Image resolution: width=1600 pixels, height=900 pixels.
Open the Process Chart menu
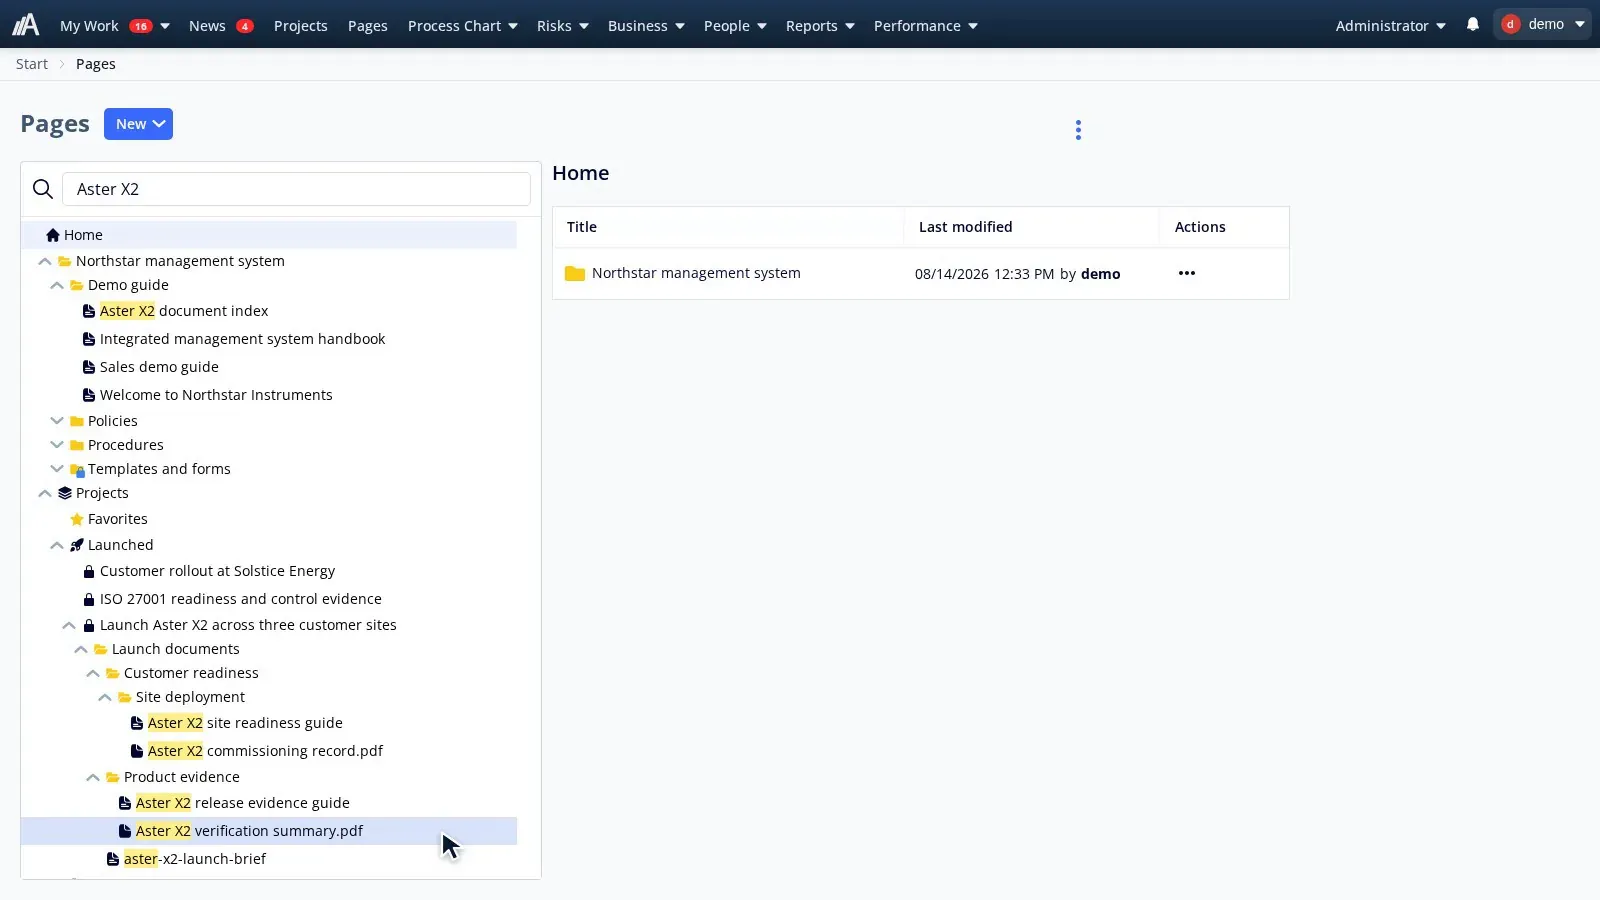(463, 25)
